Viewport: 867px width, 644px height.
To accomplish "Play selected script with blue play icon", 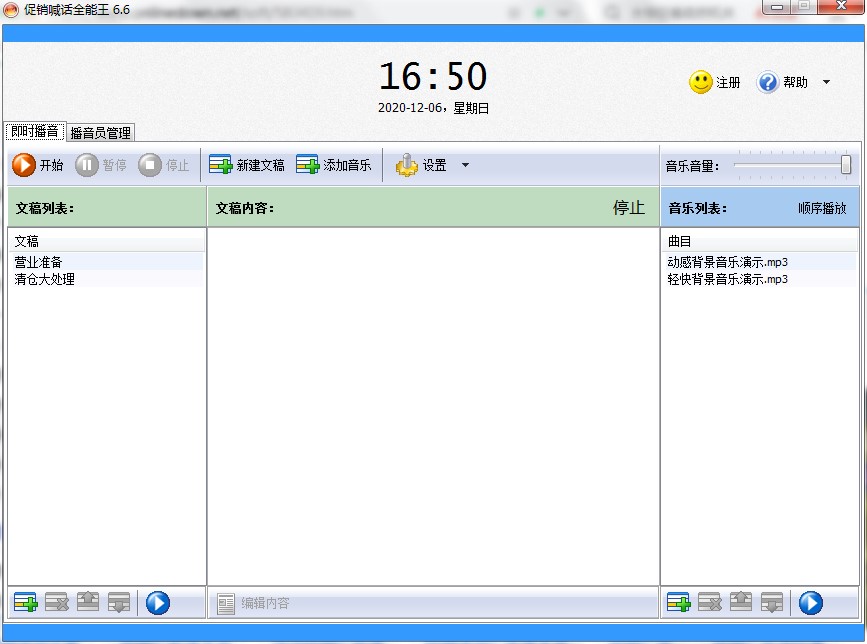I will coord(158,603).
